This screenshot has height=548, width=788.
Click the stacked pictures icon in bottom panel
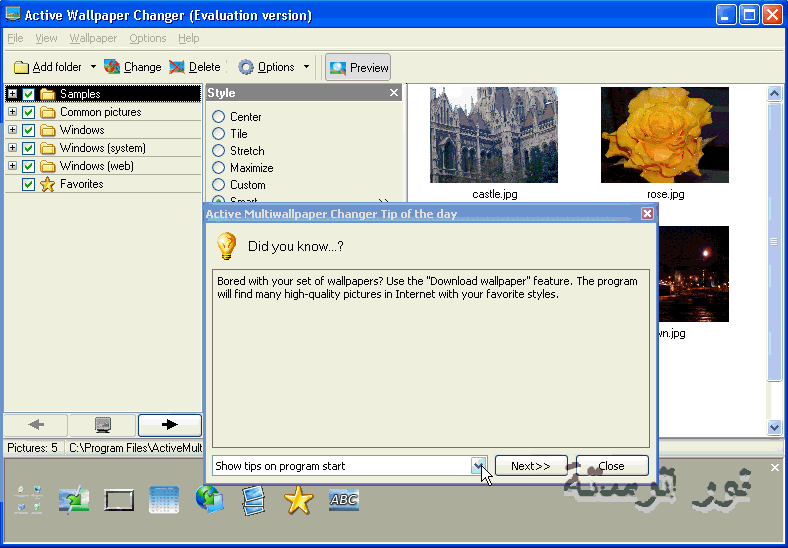[253, 501]
